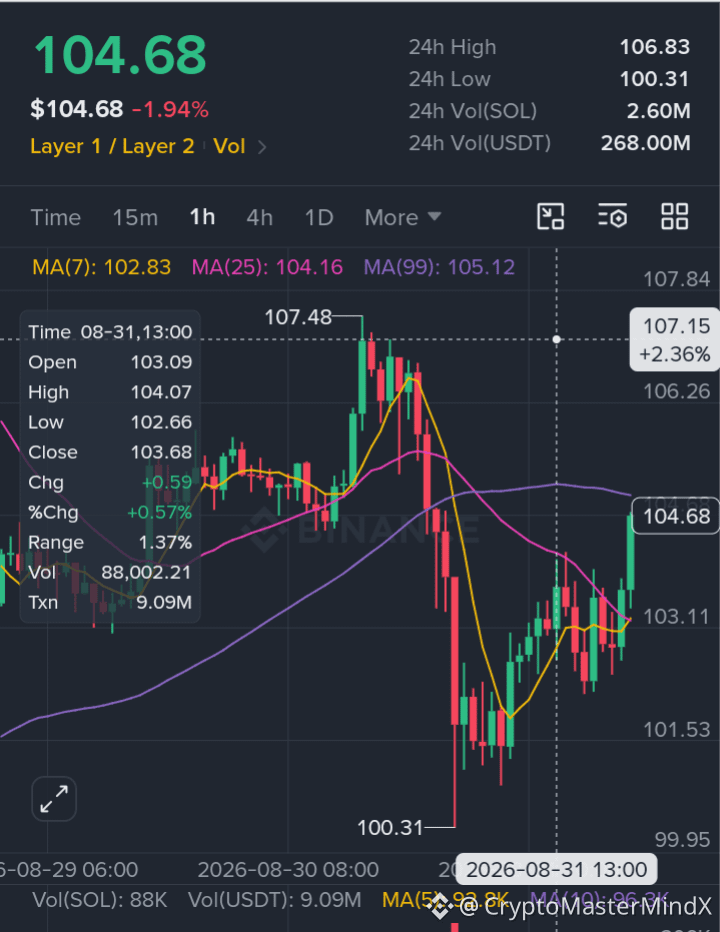
Task: Click the 99.95 price axis label
Action: 682,840
